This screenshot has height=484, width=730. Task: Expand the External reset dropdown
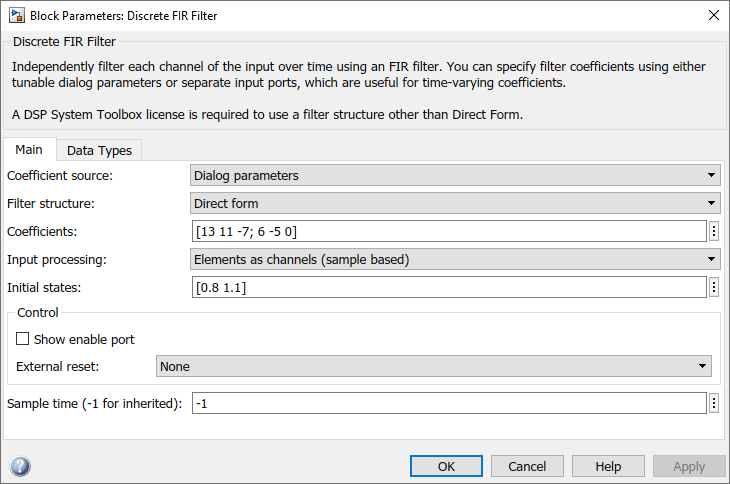(x=434, y=366)
